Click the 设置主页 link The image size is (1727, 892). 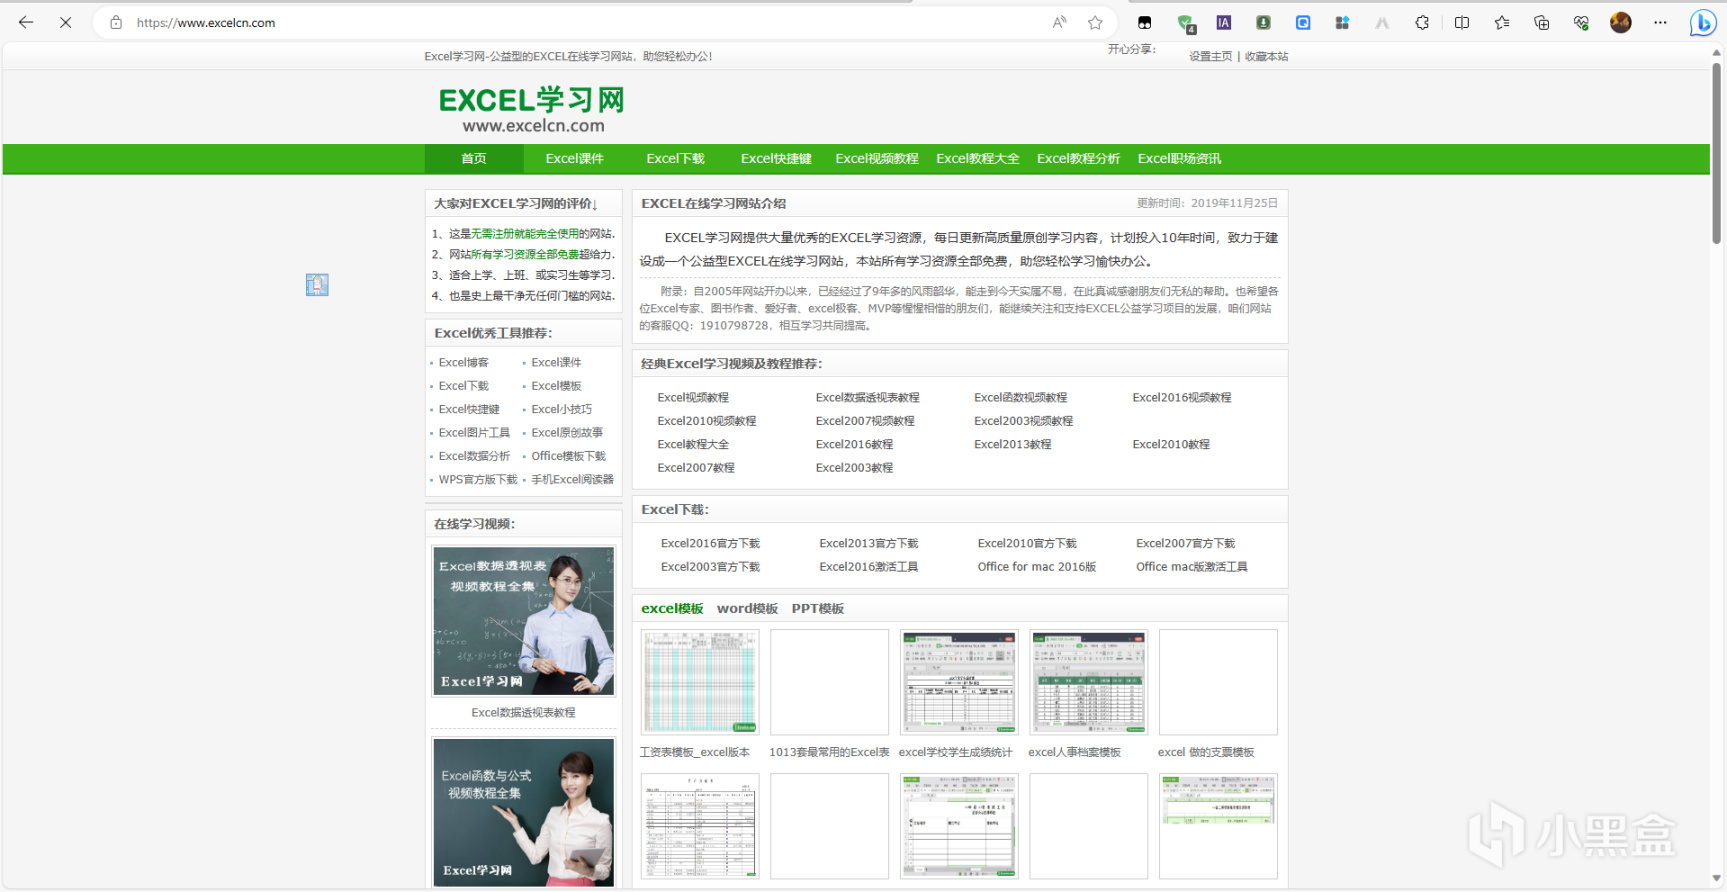pos(1210,56)
